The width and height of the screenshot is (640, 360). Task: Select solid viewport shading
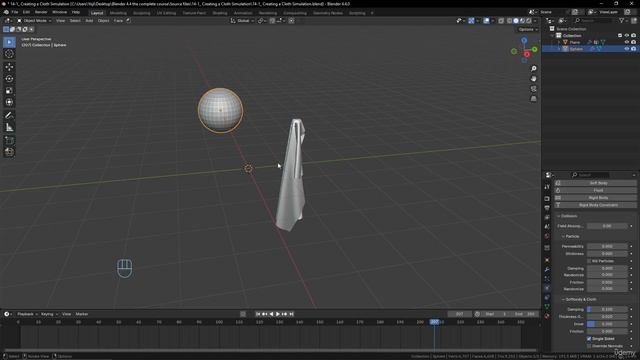516,21
